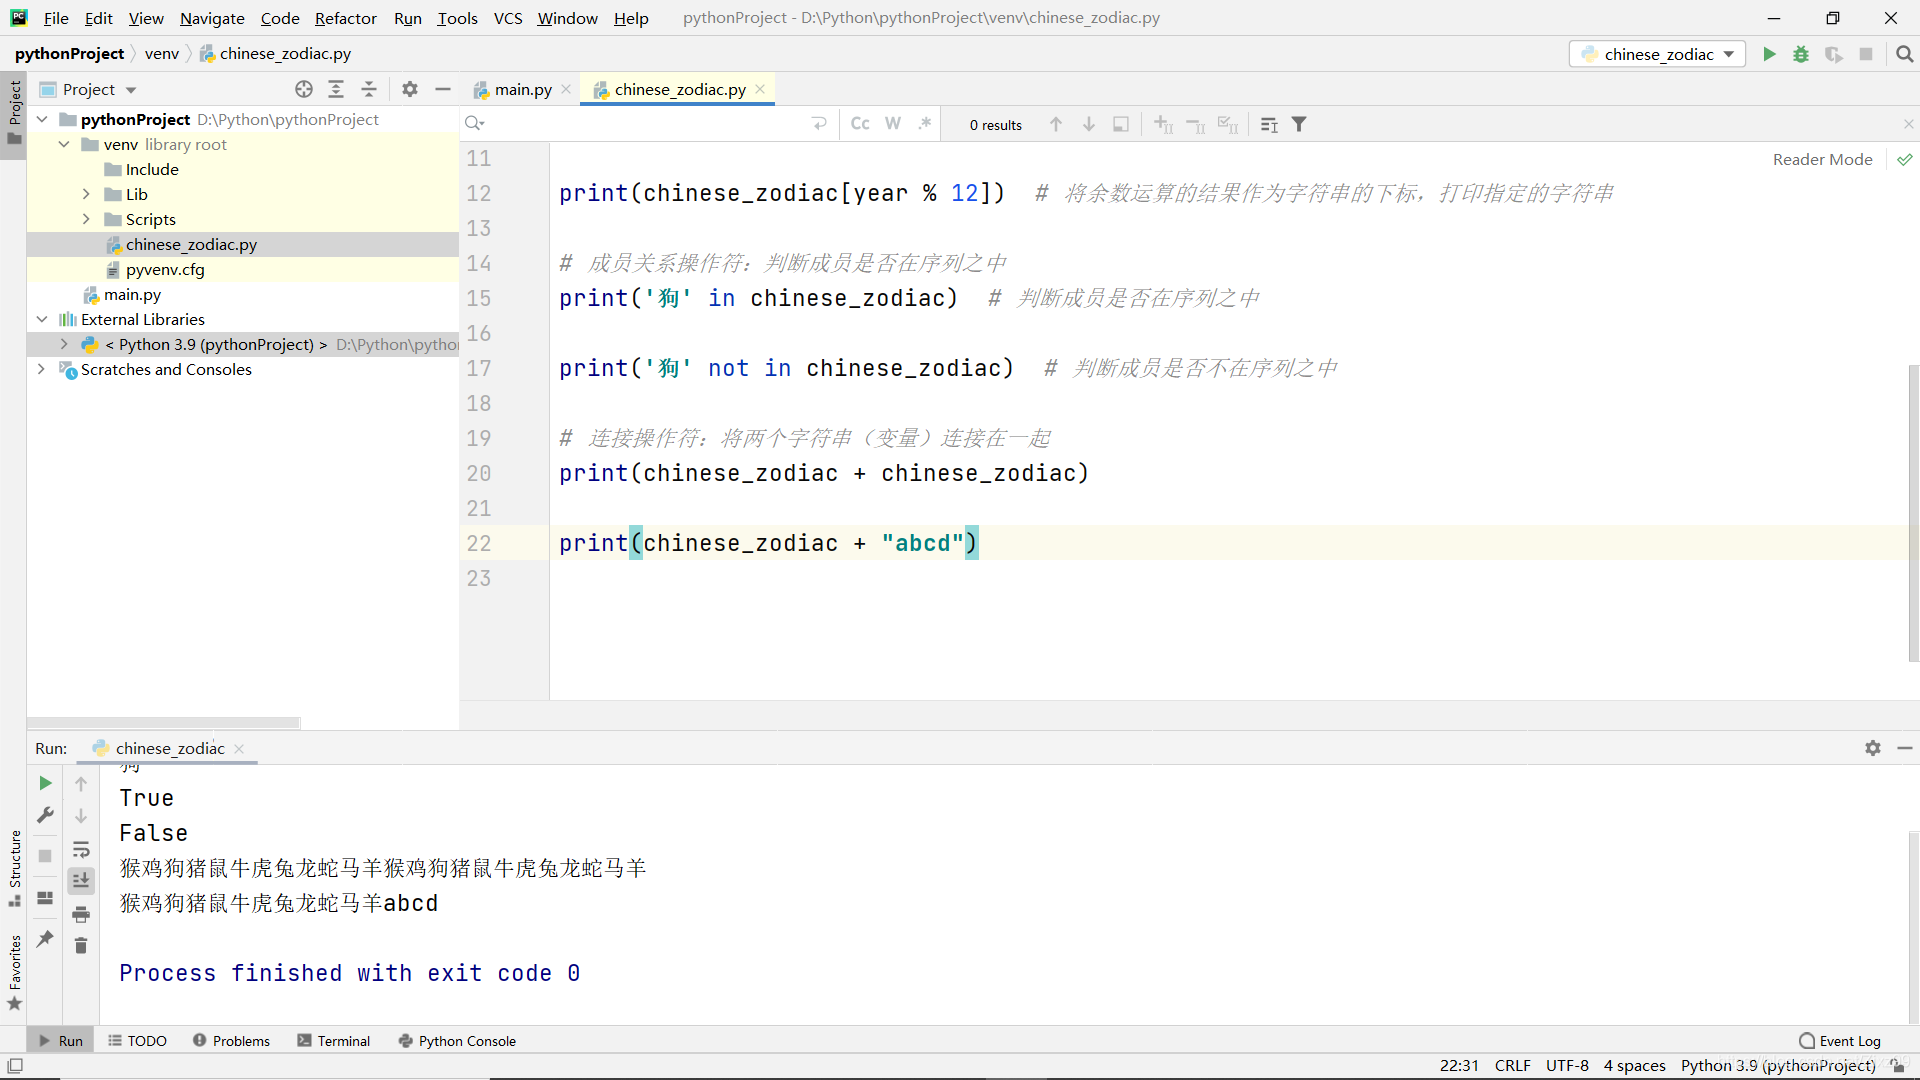Collapse the pythonProject root folder
The image size is (1920, 1080).
[42, 119]
